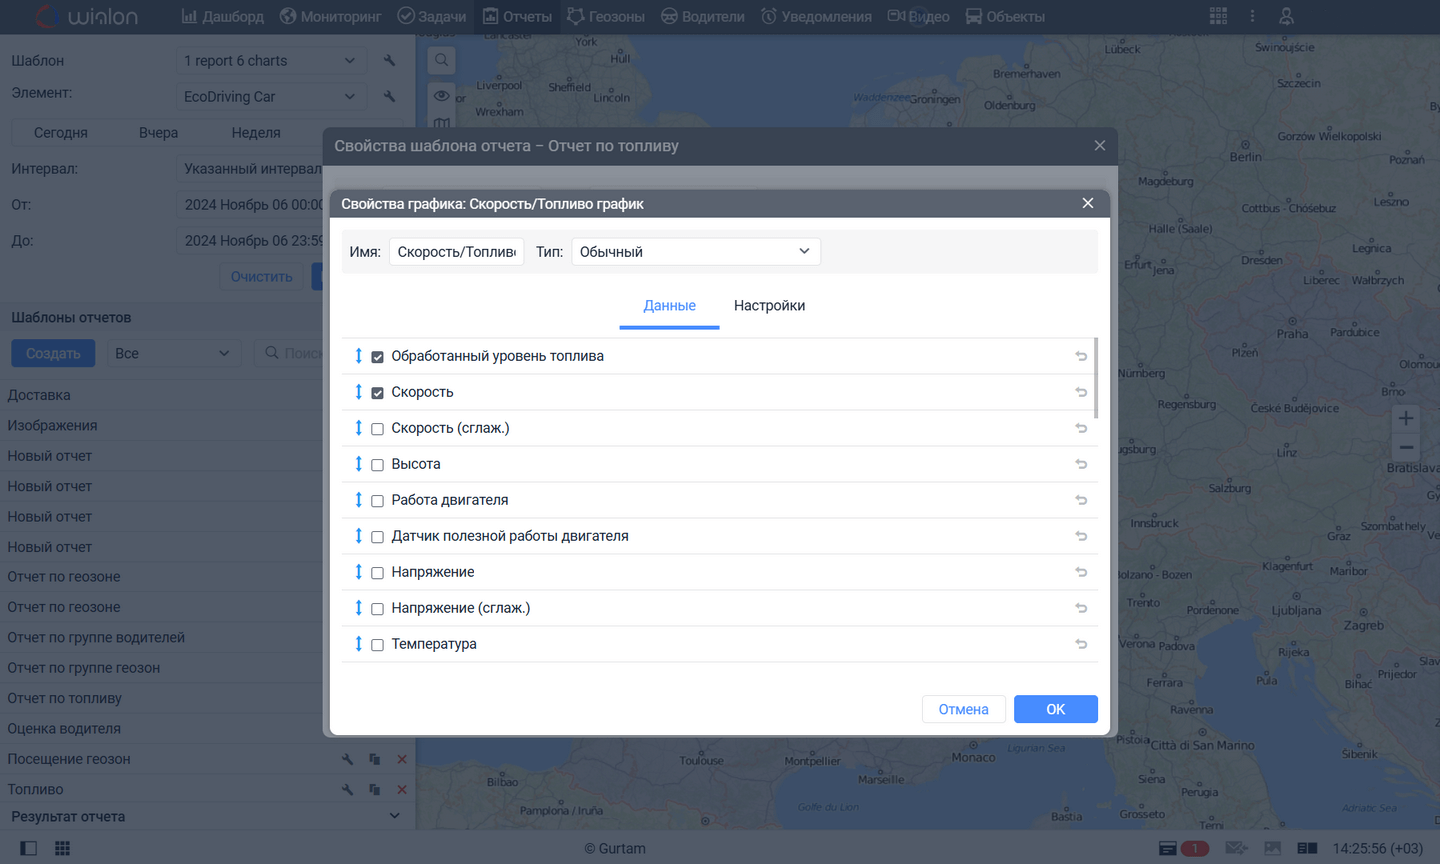Click the reset arrow in Температура row
This screenshot has height=864, width=1440.
1081,644
